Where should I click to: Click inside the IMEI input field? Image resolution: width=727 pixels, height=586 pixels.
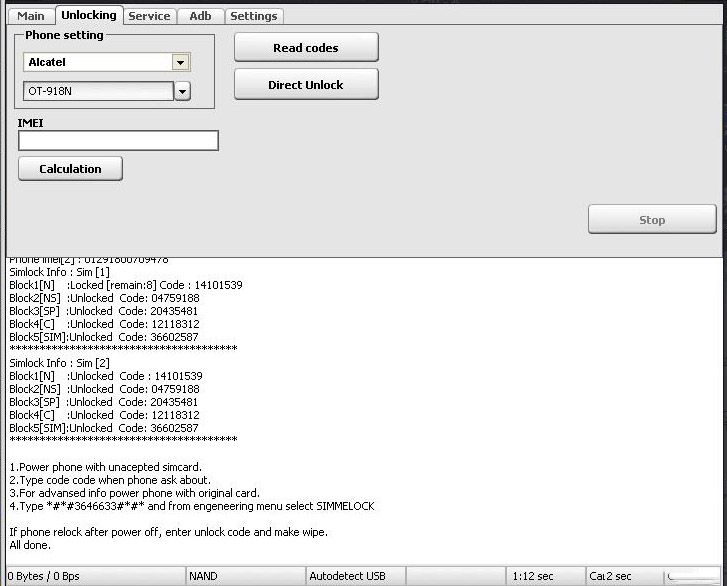click(118, 141)
